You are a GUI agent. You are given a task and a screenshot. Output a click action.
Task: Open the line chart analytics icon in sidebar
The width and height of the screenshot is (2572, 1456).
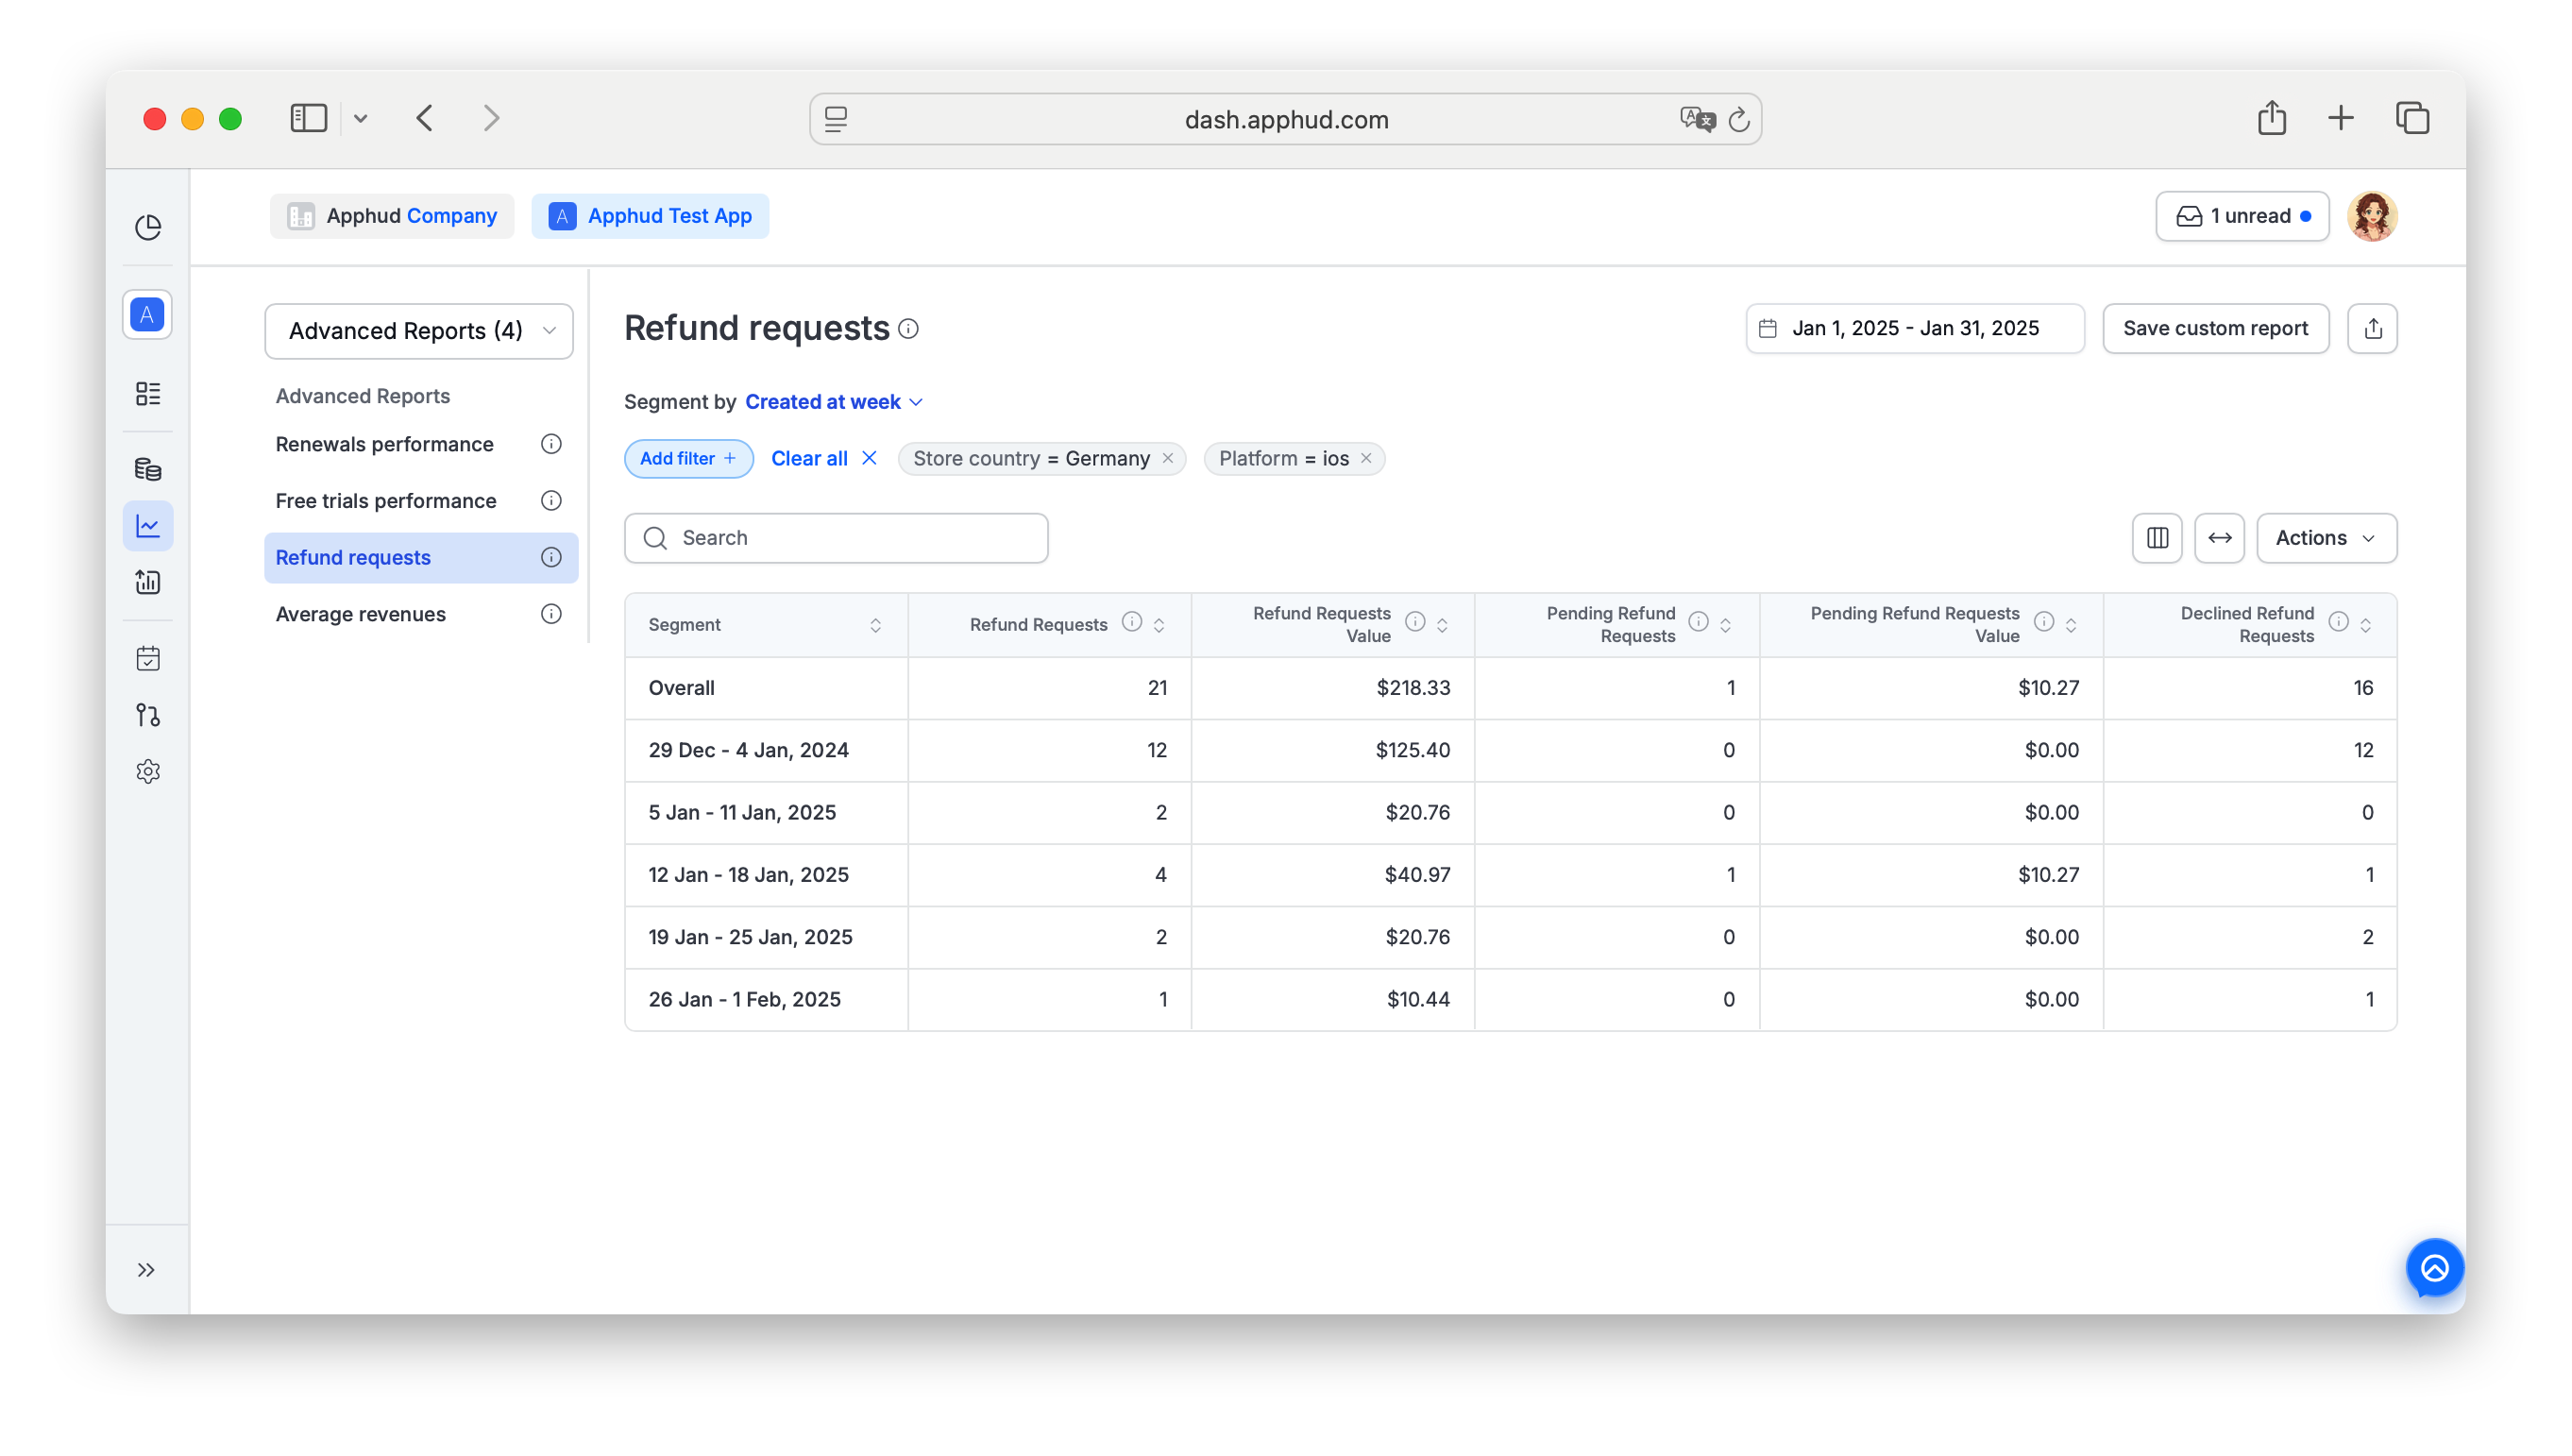click(148, 526)
